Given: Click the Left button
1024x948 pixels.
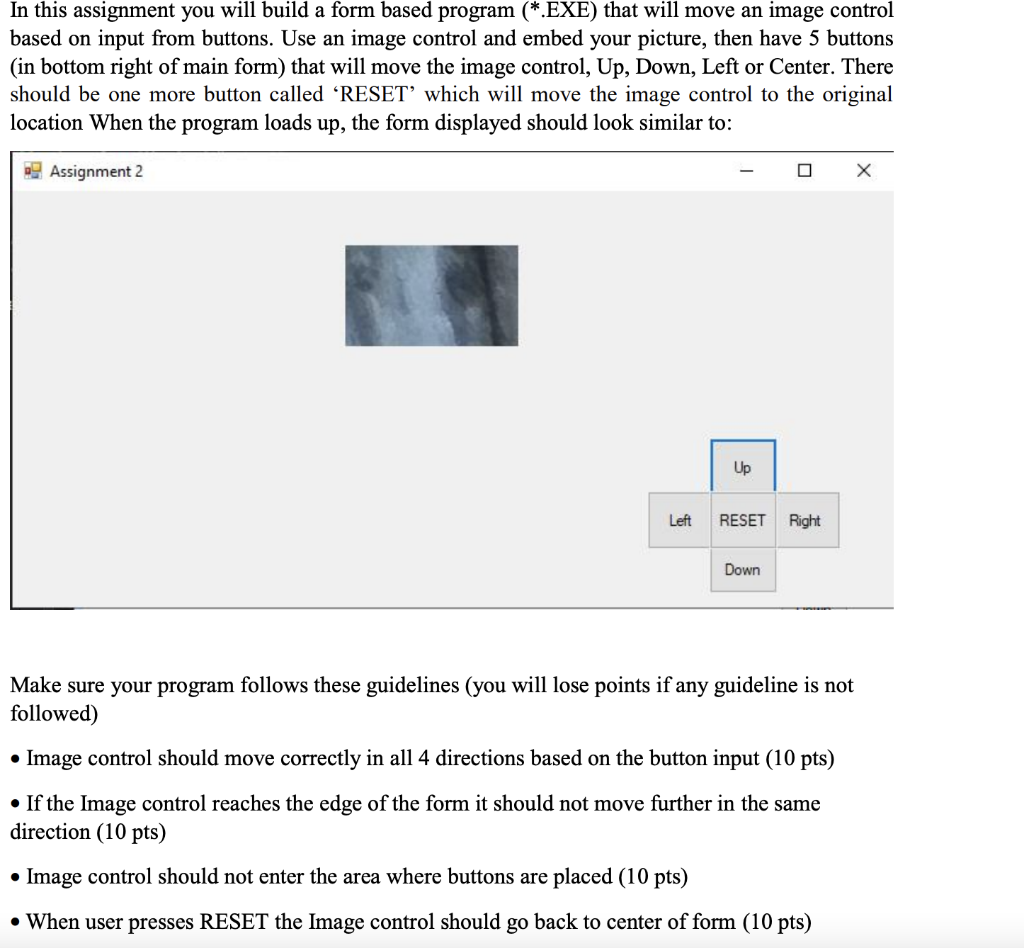Looking at the screenshot, I should tap(680, 520).
